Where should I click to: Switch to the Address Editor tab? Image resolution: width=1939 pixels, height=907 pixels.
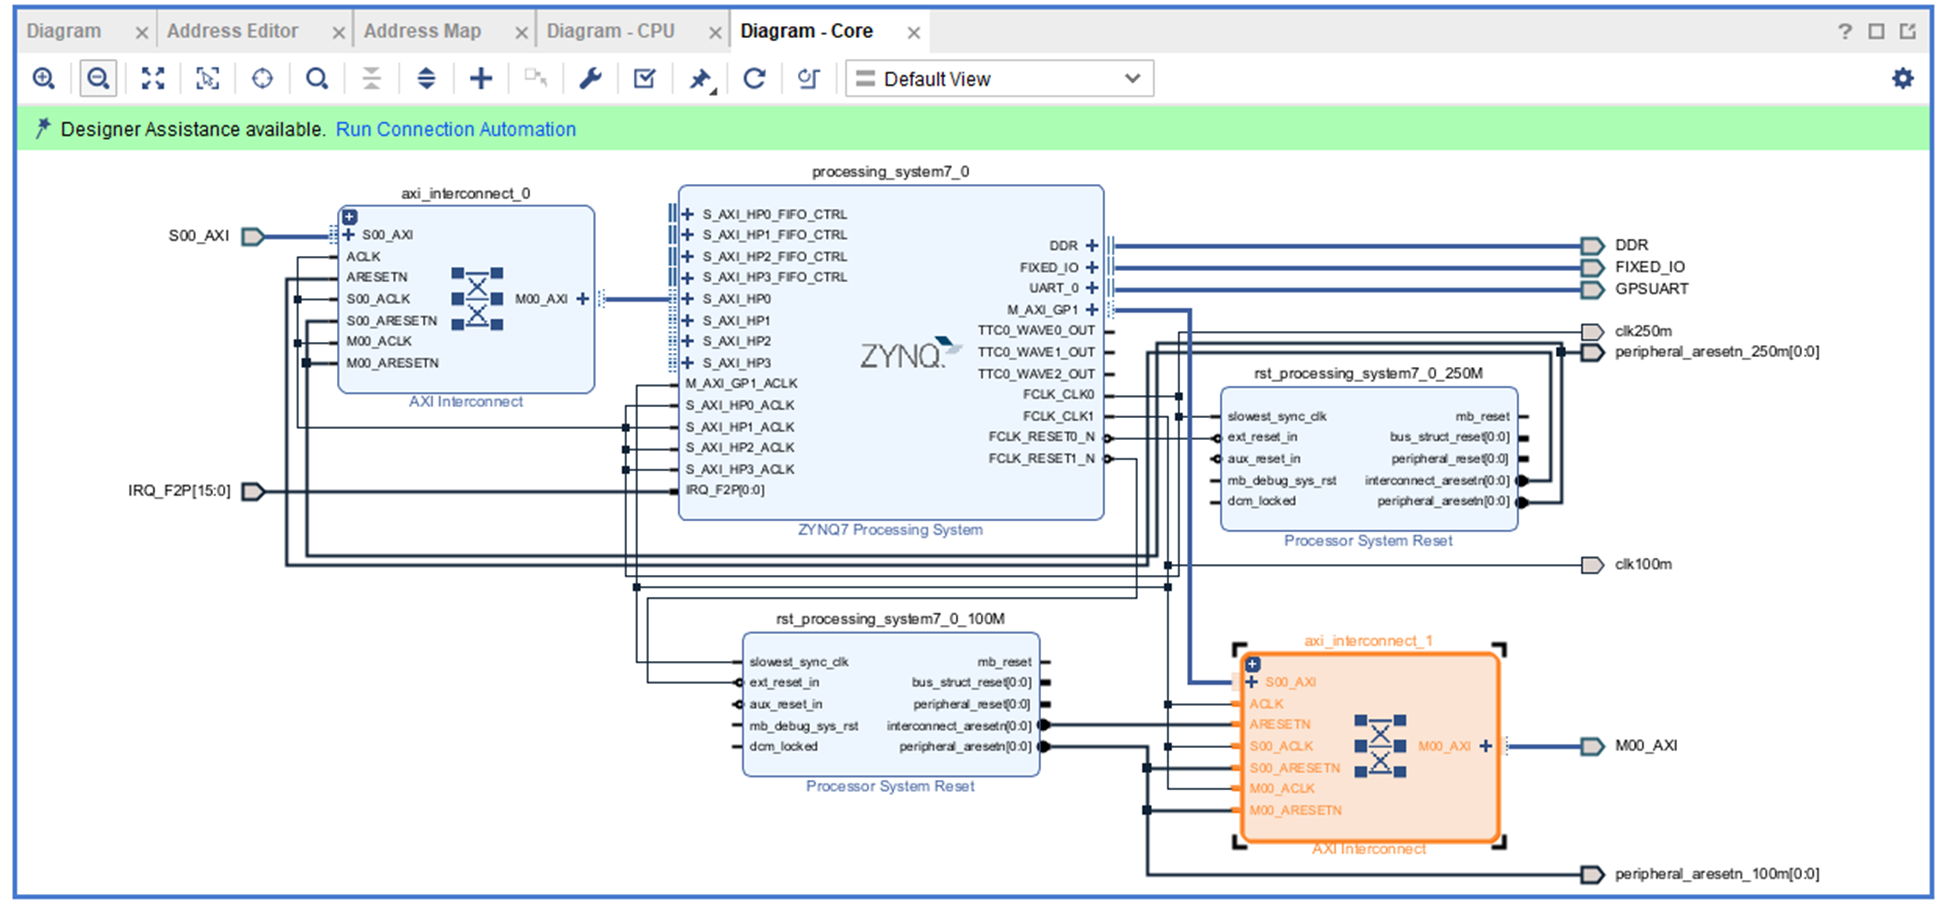(x=232, y=31)
